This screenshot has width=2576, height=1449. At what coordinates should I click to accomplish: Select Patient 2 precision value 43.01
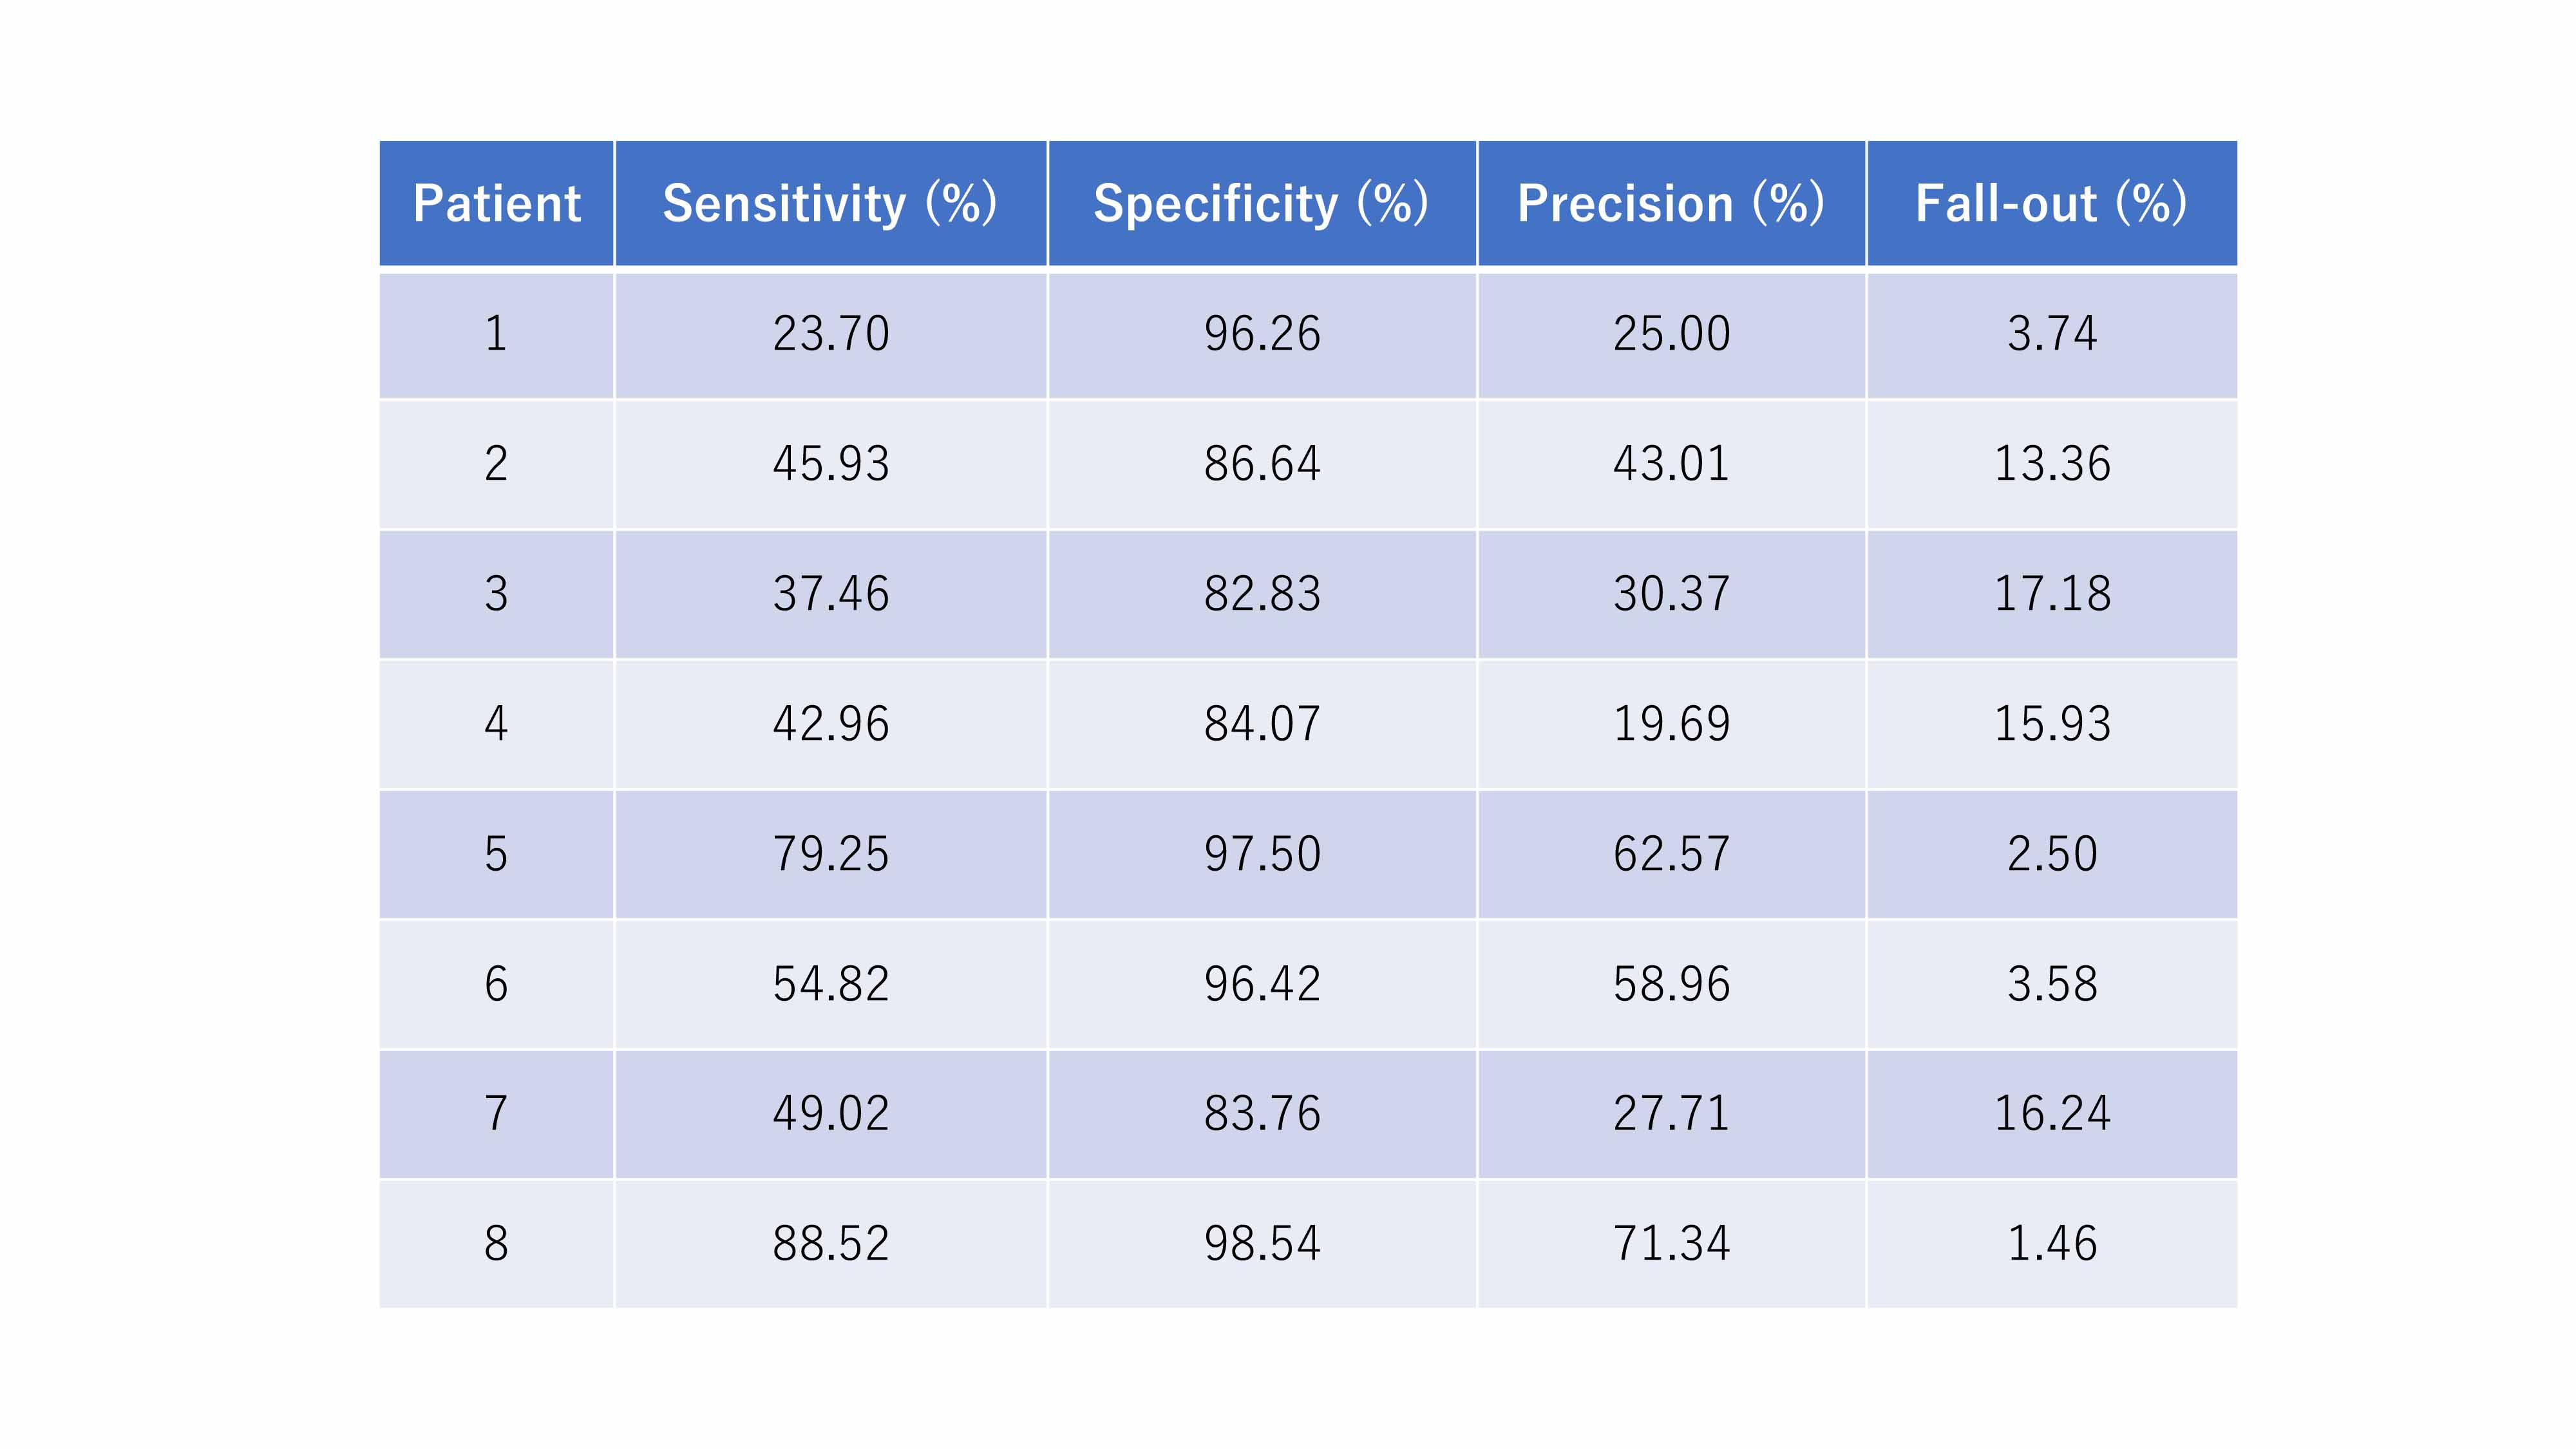[x=1671, y=464]
